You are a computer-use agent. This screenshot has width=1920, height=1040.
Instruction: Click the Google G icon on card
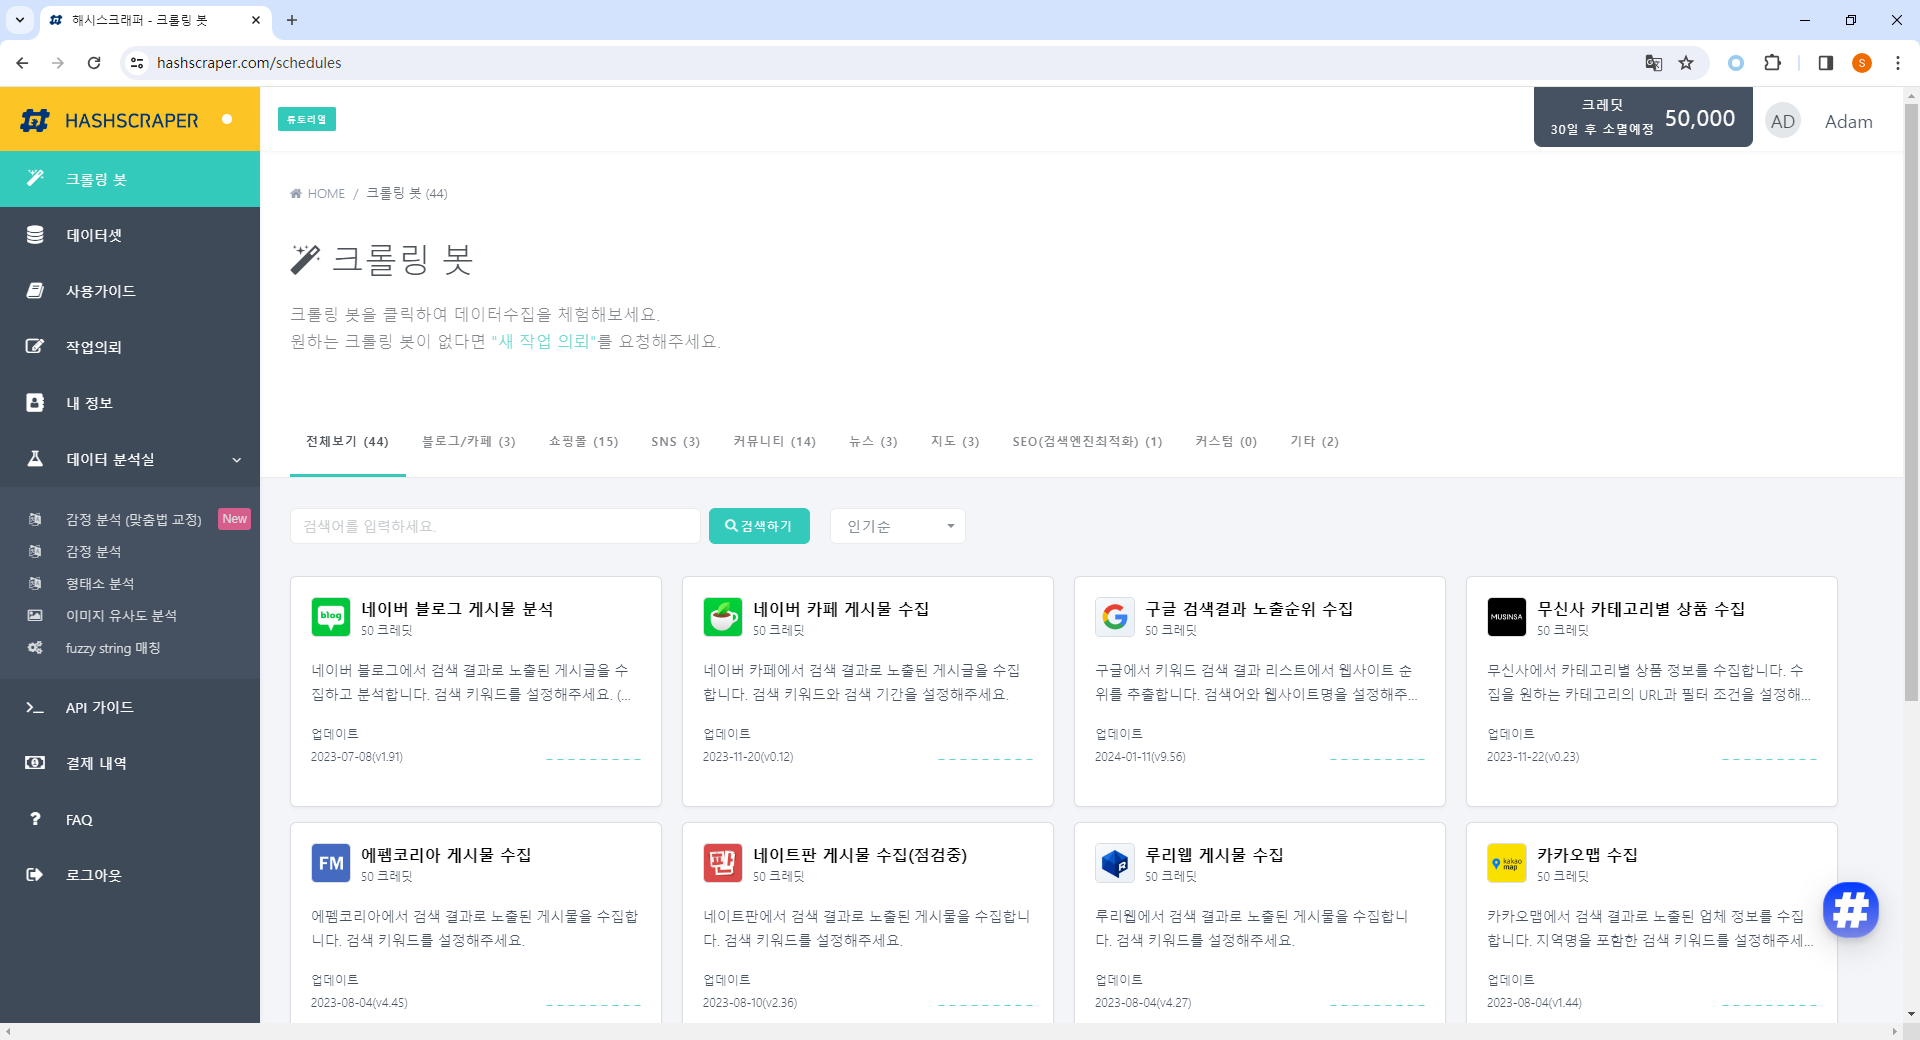(1115, 617)
